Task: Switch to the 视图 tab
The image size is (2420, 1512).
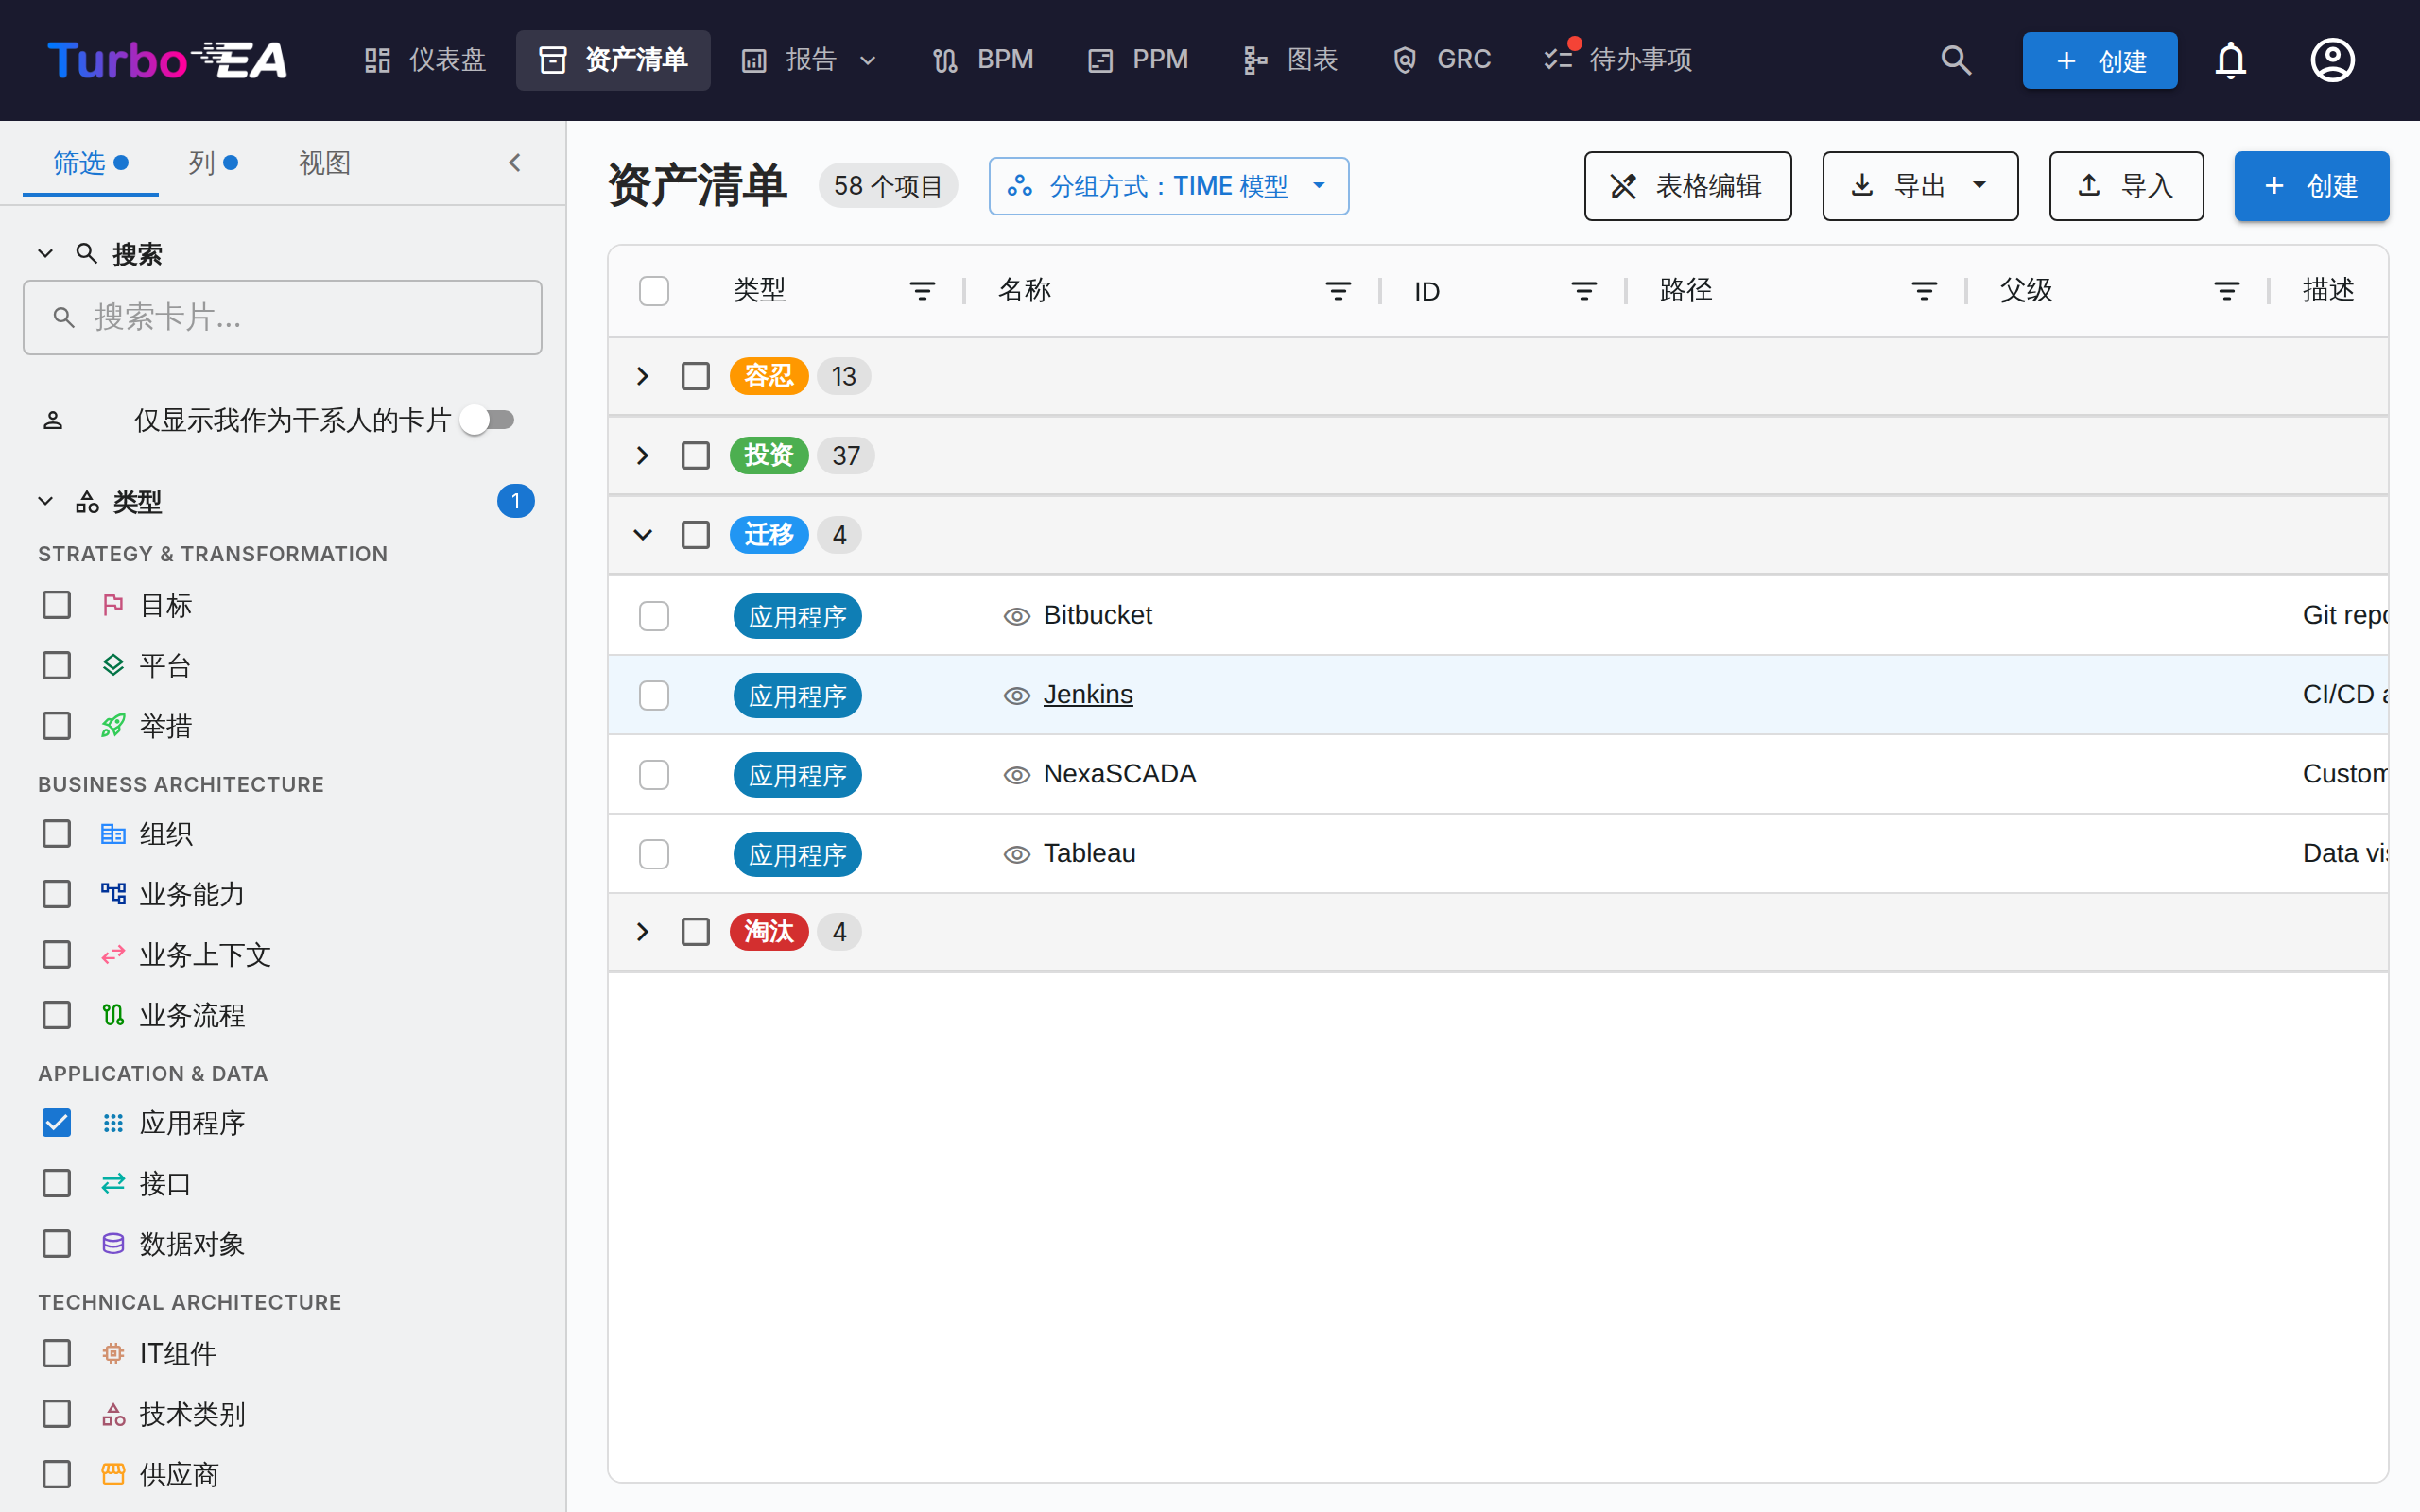Action: [x=325, y=162]
